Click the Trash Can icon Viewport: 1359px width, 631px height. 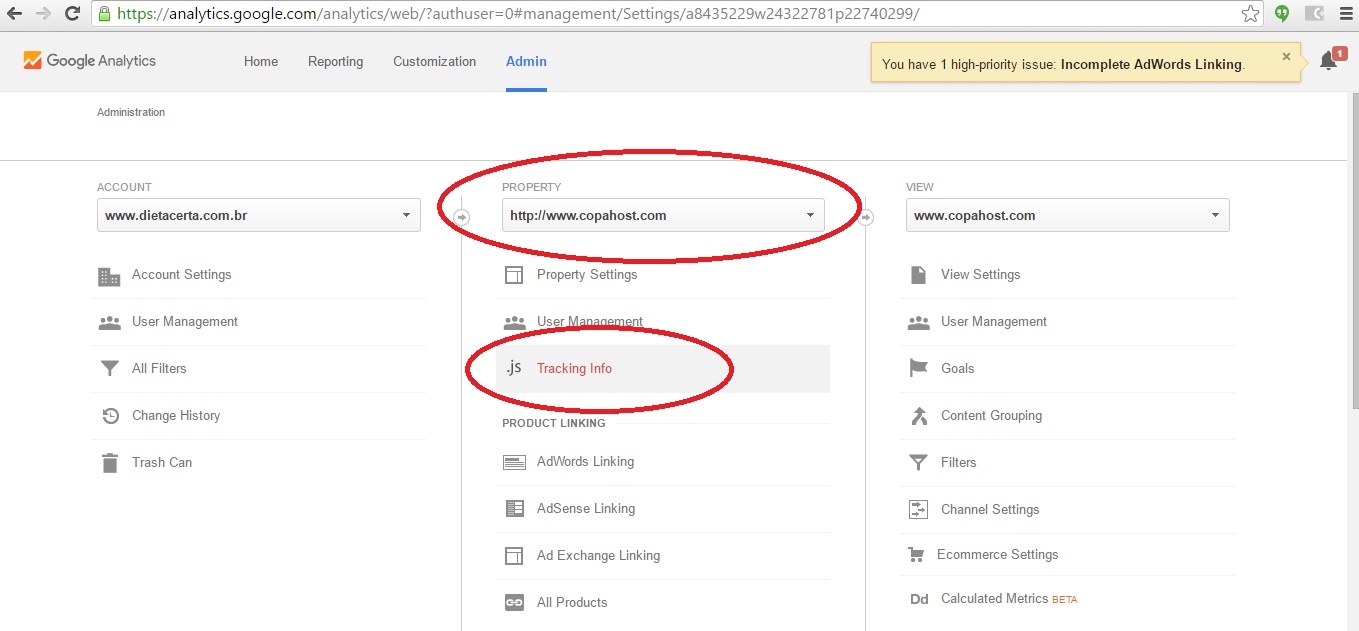pyautogui.click(x=109, y=463)
